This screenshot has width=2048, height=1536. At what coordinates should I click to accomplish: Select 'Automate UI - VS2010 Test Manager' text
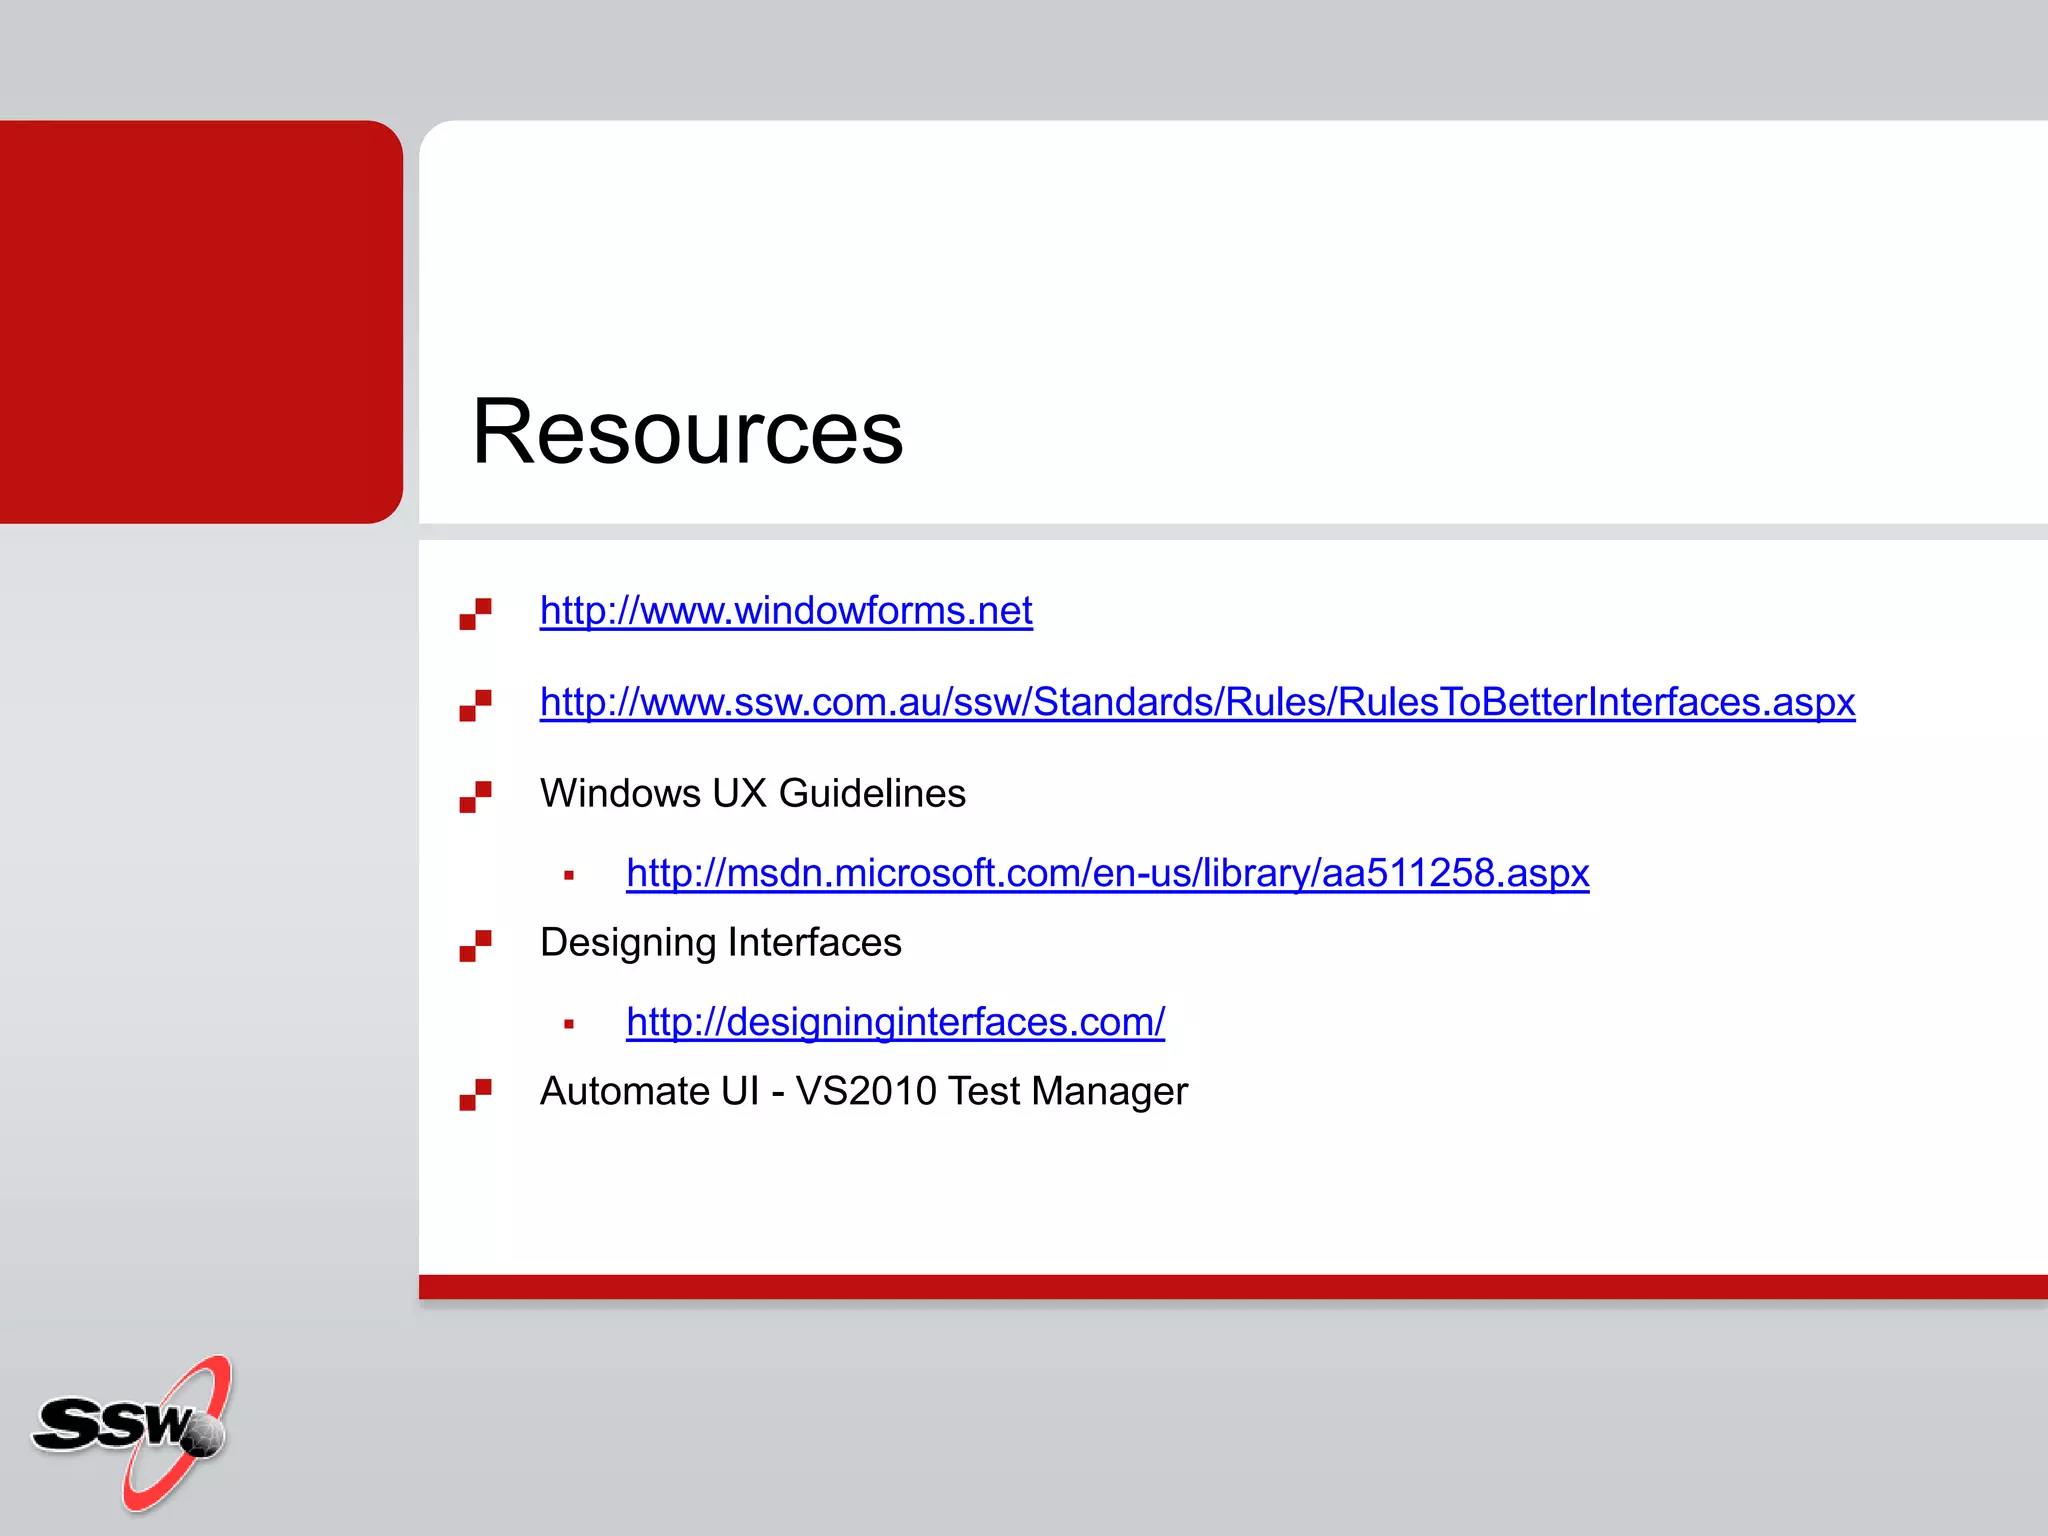(863, 1091)
